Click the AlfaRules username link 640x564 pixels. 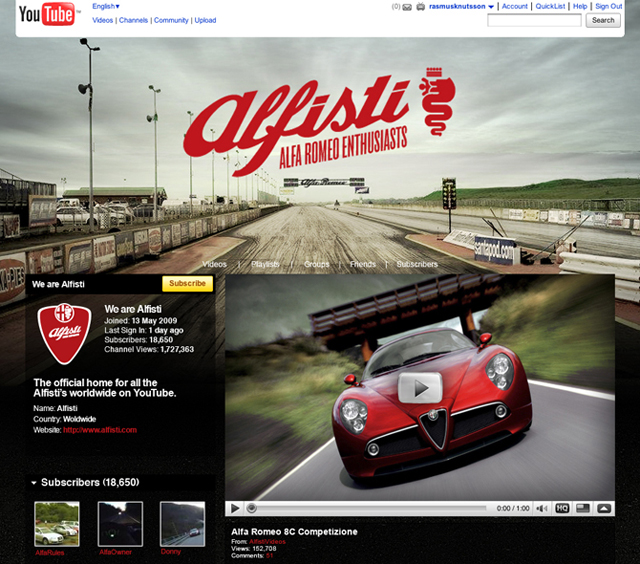coord(50,553)
